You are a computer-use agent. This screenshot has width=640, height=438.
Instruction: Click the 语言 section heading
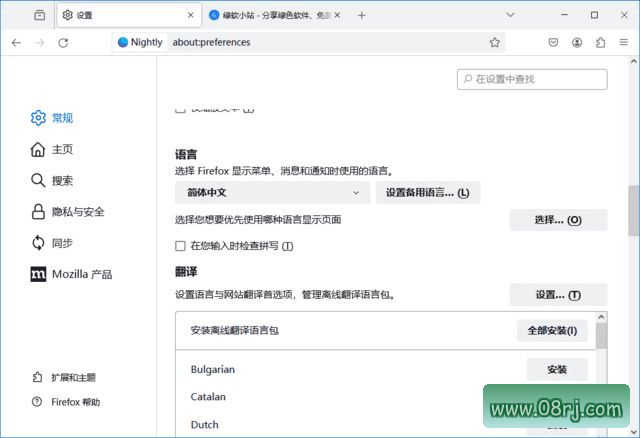(x=186, y=154)
